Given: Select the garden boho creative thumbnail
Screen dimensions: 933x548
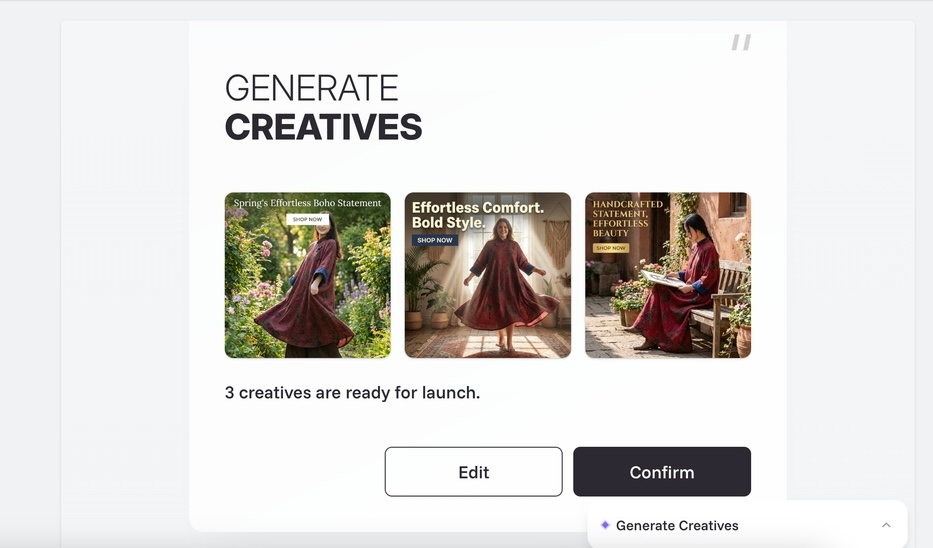Looking at the screenshot, I should pyautogui.click(x=308, y=275).
